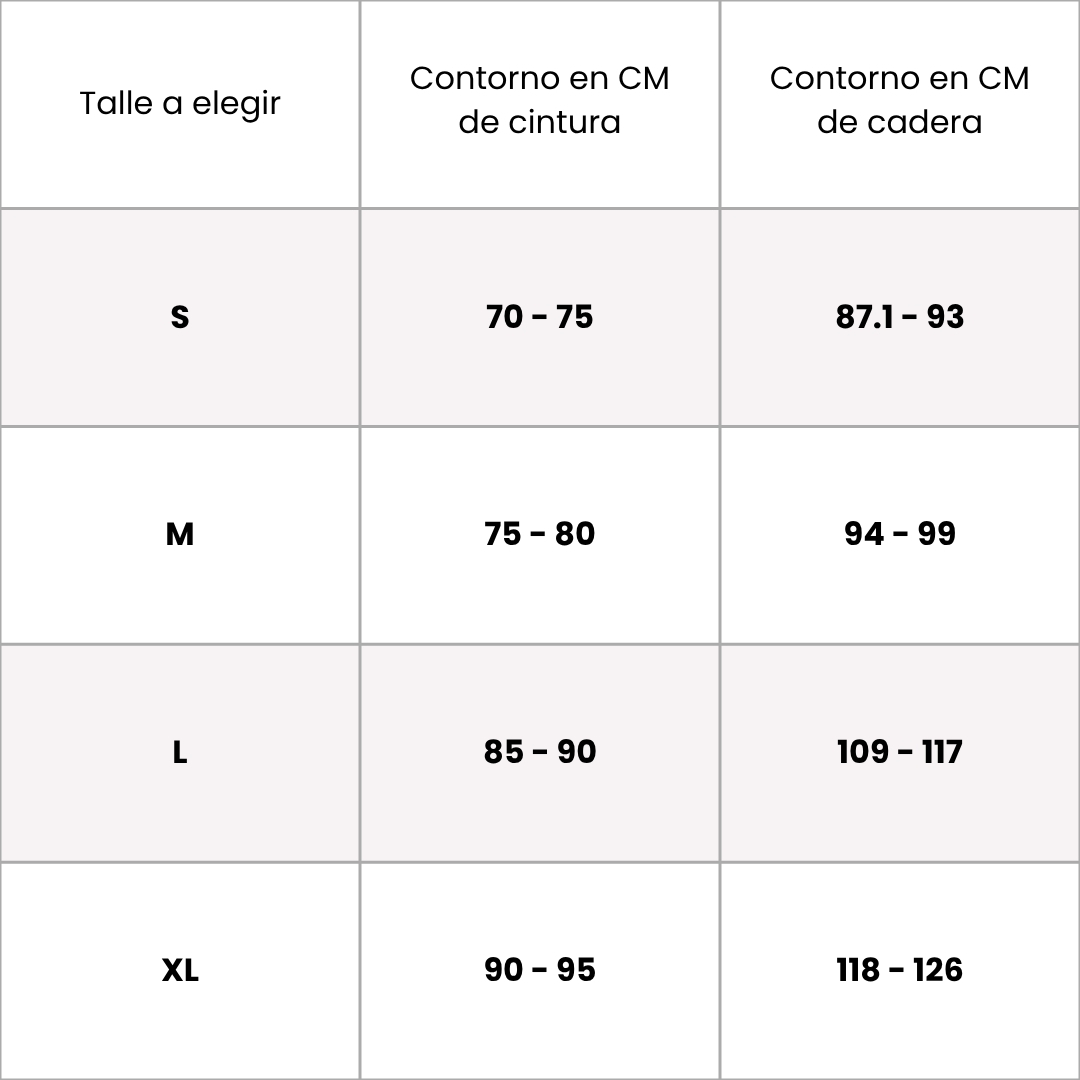This screenshot has height=1080, width=1080.
Task: Select the 'Contorno en CM de cadera' header
Action: 899,100
